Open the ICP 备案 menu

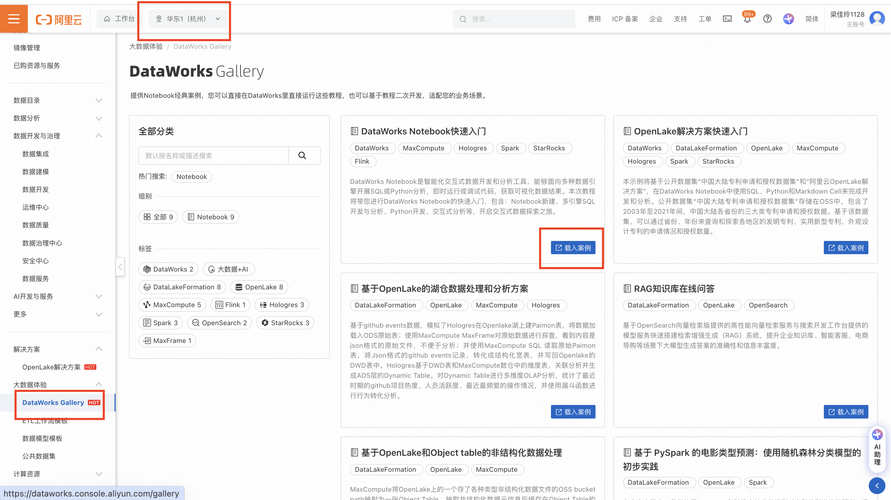pyautogui.click(x=624, y=19)
